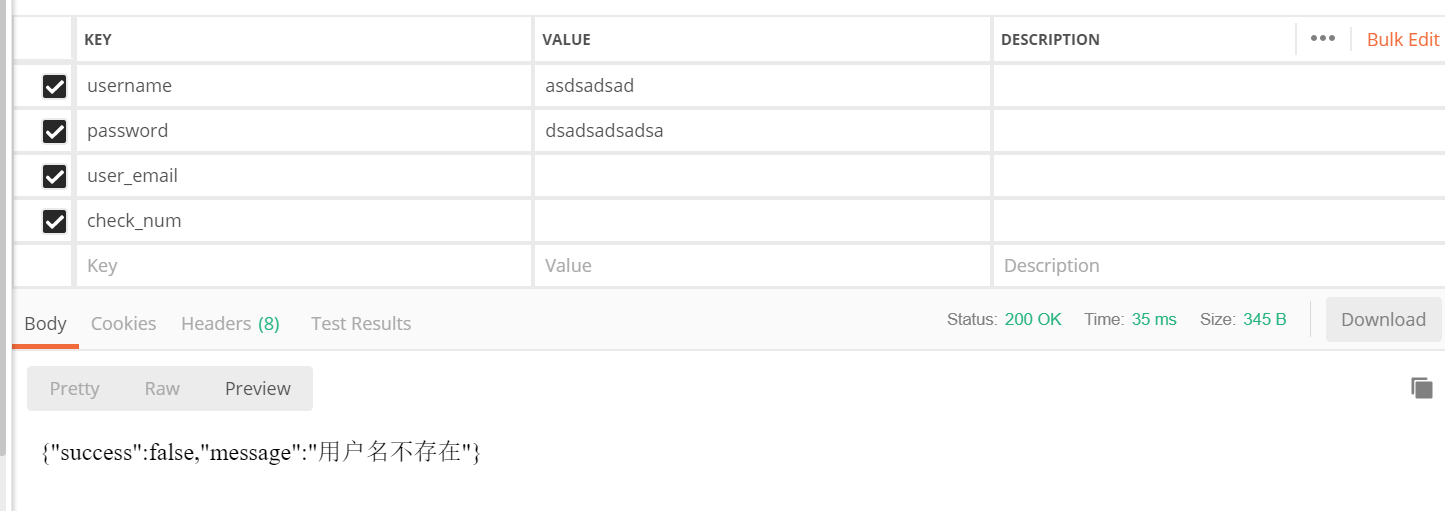This screenshot has width=1445, height=511.
Task: Click the empty check_num value cell
Action: [760, 221]
